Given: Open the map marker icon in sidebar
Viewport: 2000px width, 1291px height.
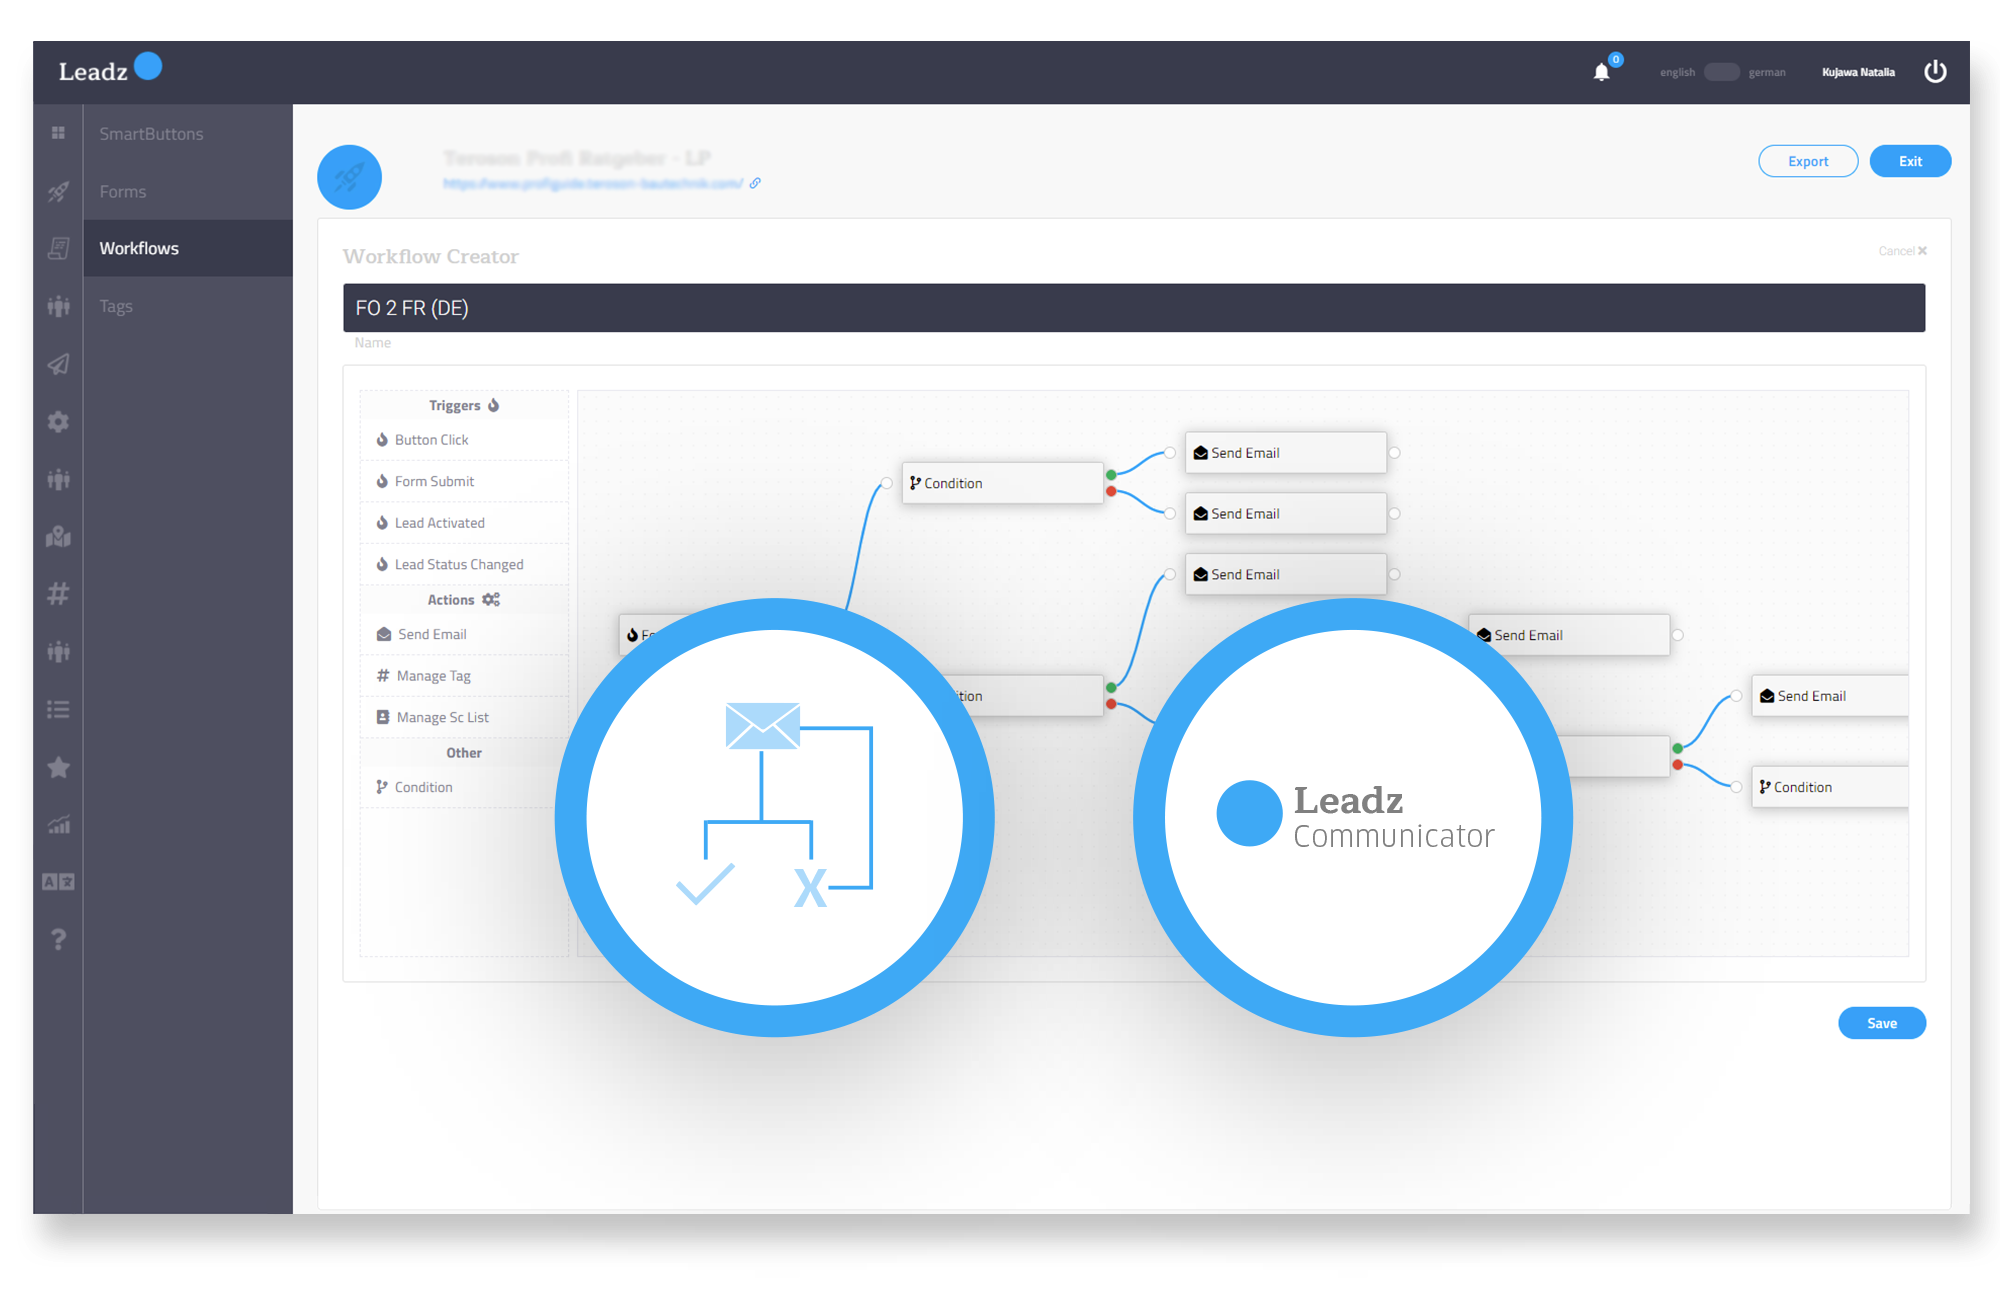Looking at the screenshot, I should (58, 537).
